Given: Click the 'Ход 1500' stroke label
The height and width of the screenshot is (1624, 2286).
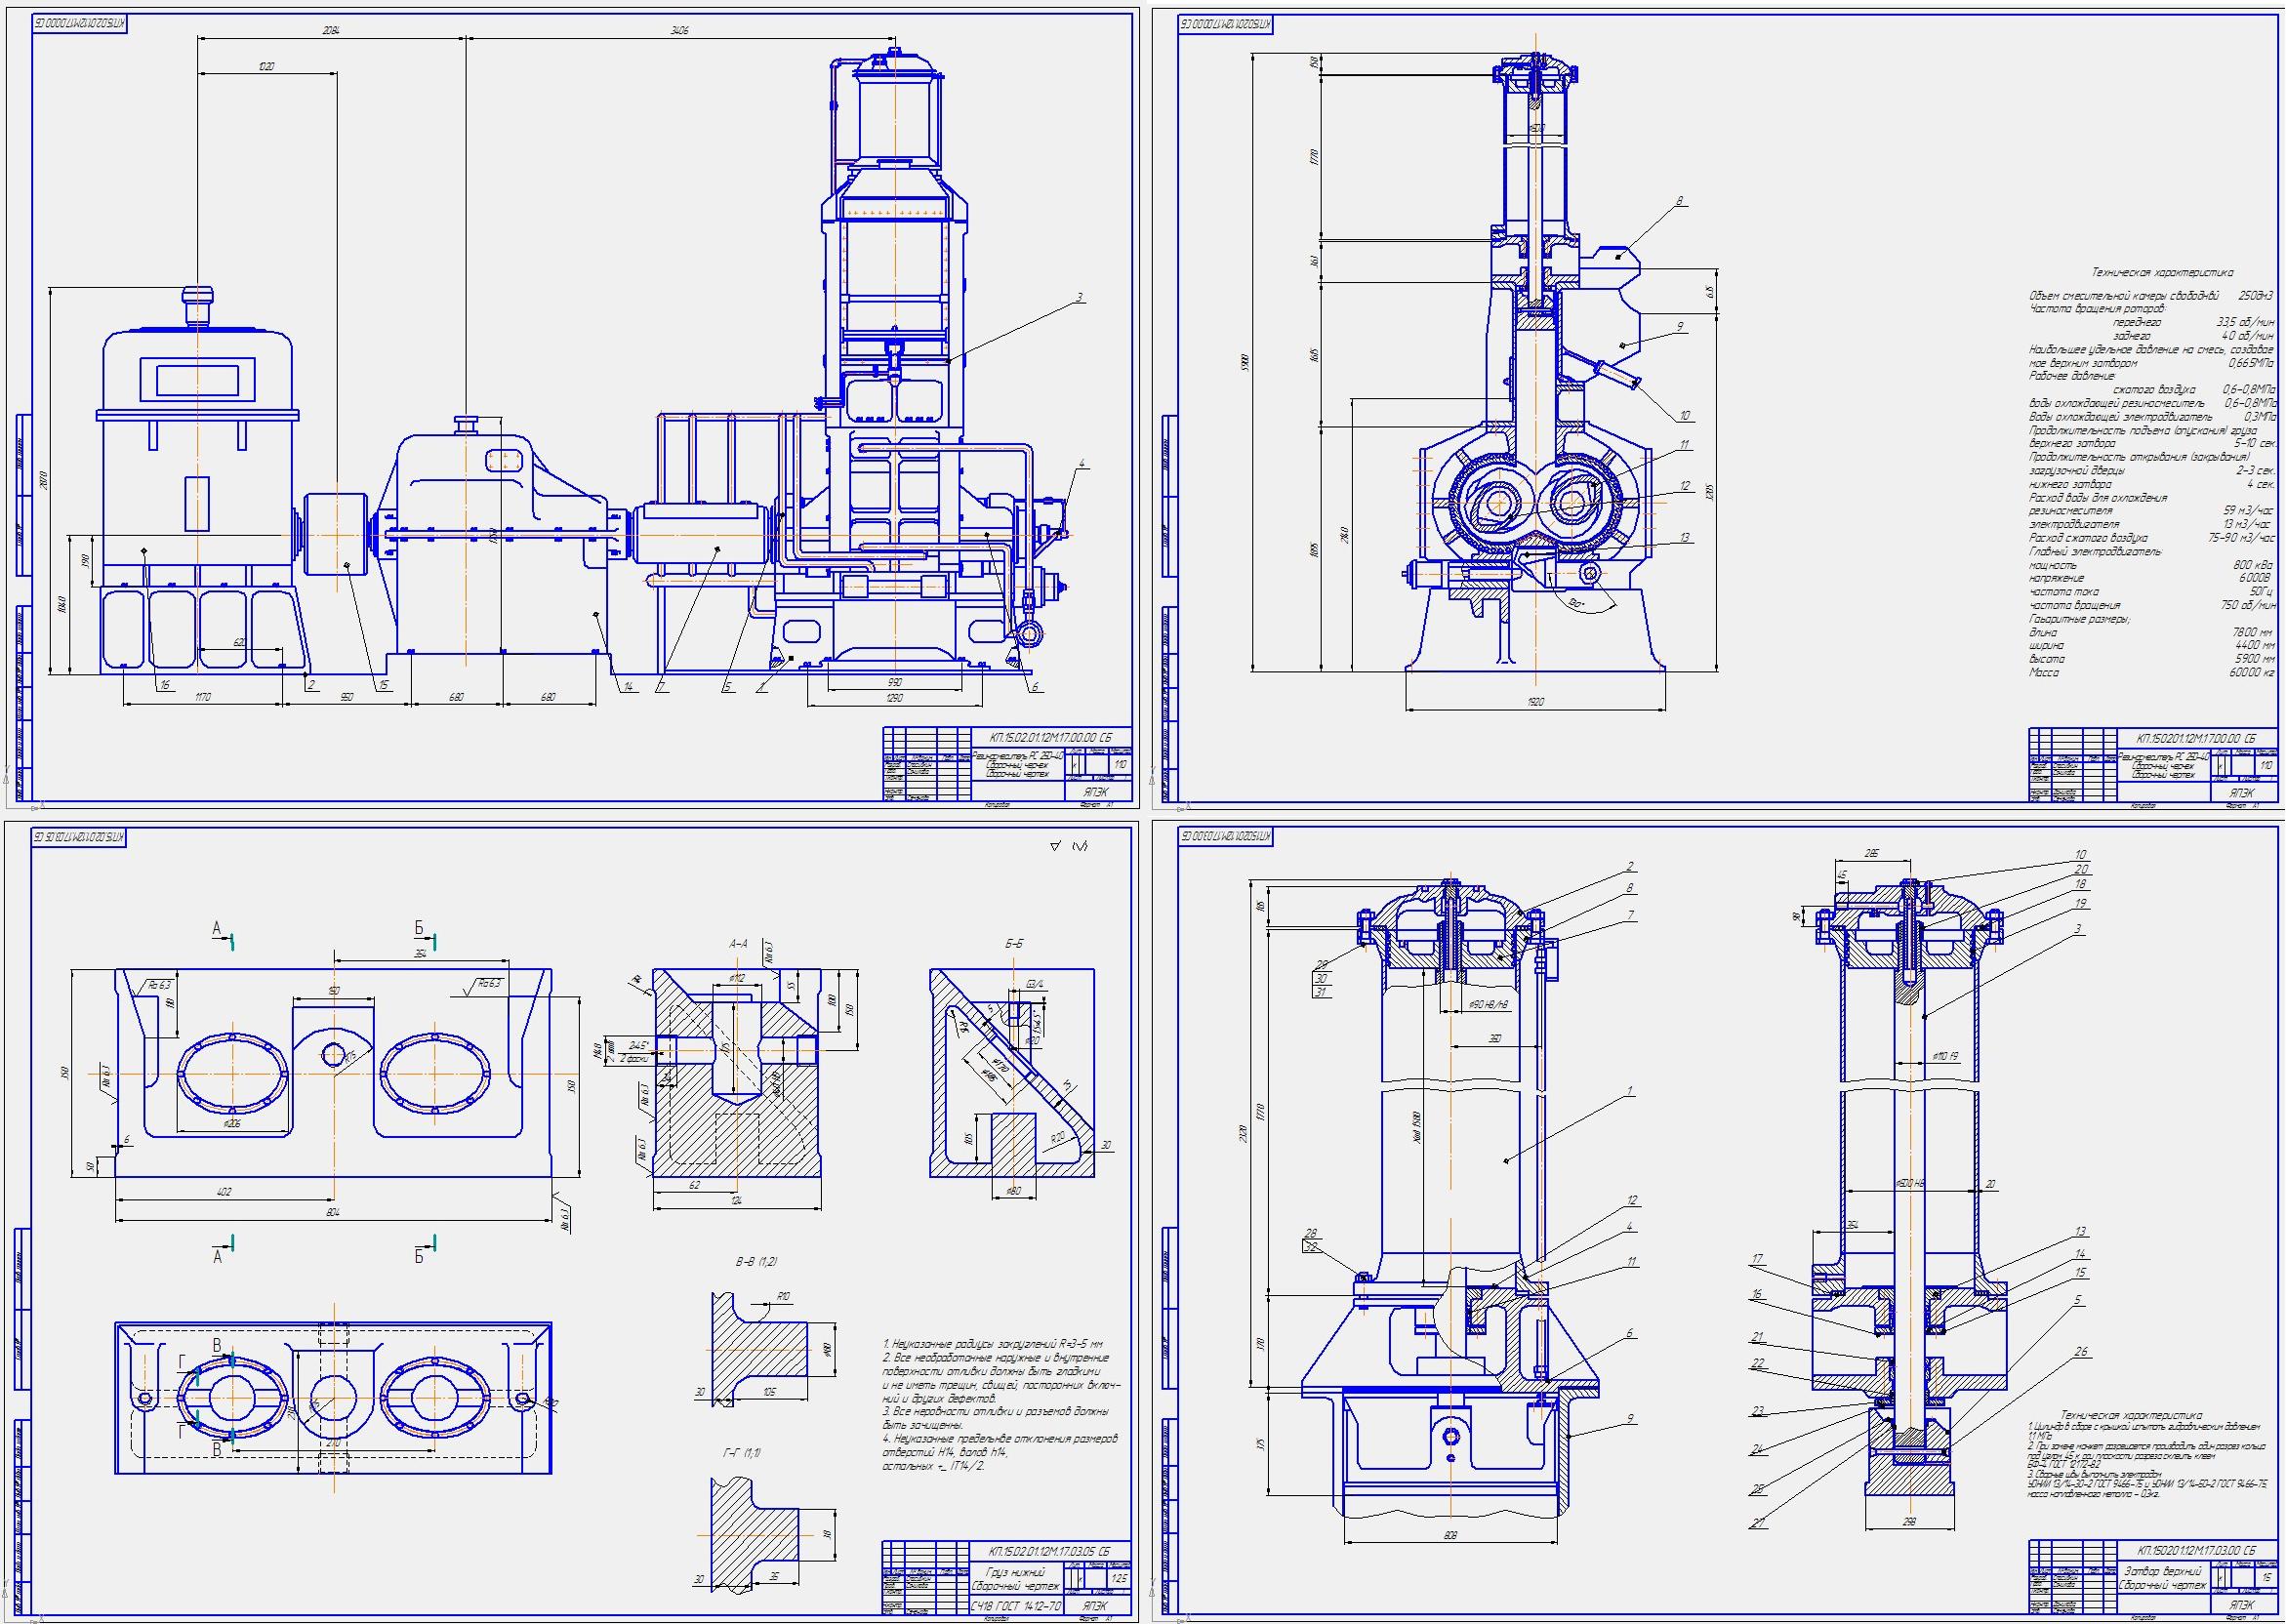Looking at the screenshot, I should click(1417, 1127).
